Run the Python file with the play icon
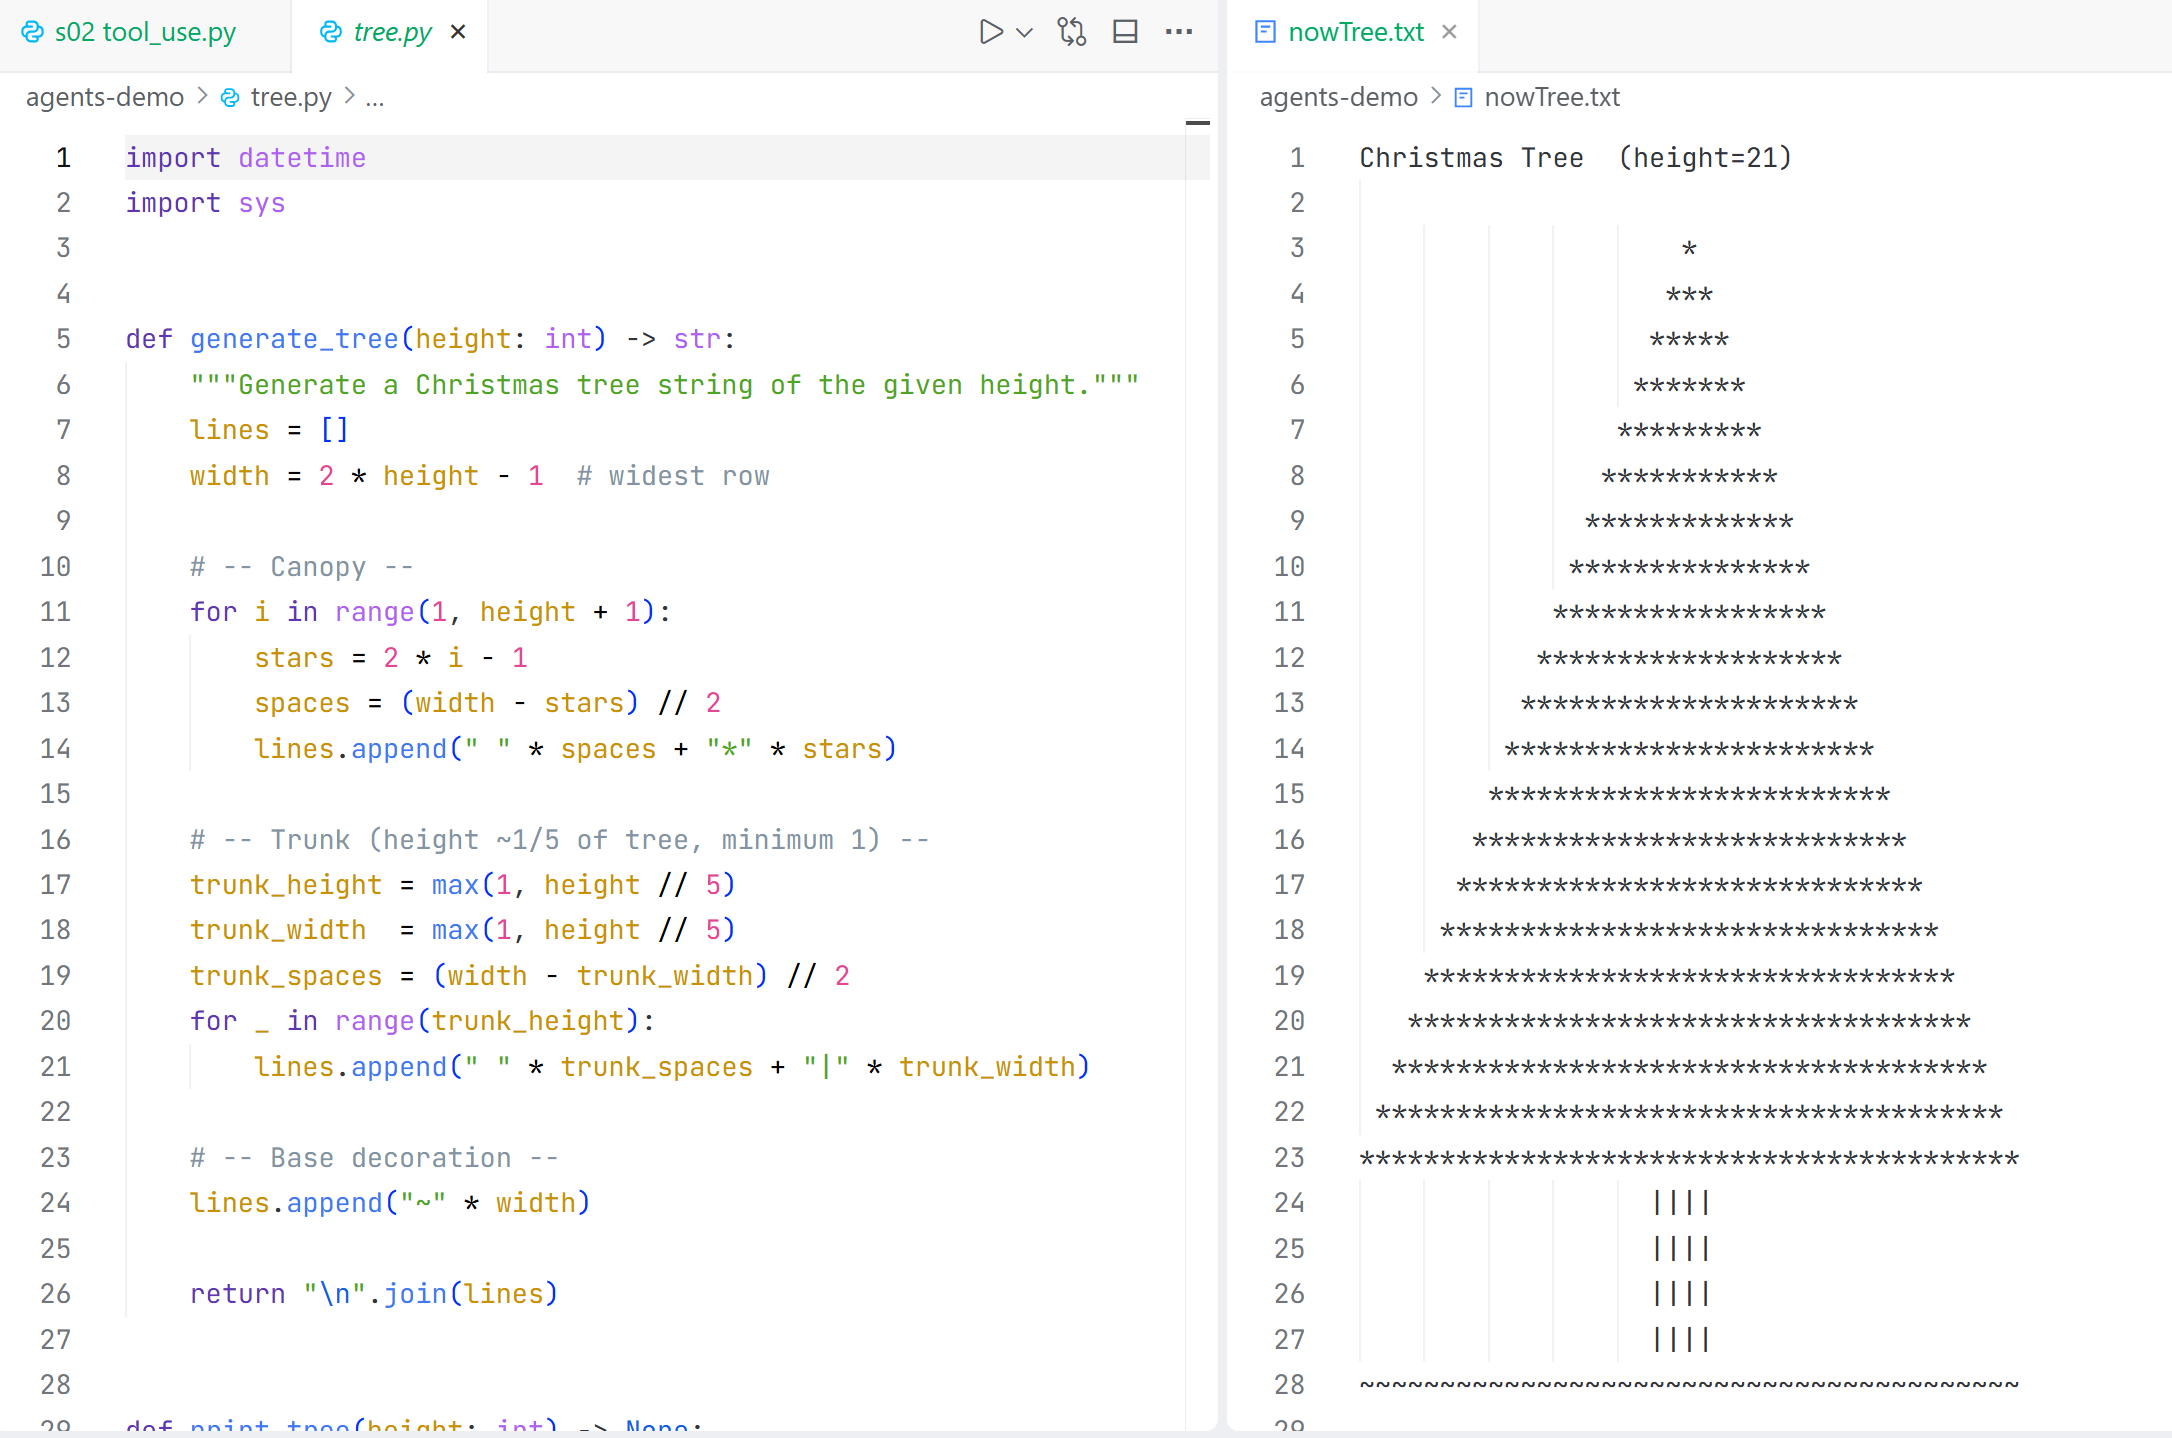 tap(989, 32)
